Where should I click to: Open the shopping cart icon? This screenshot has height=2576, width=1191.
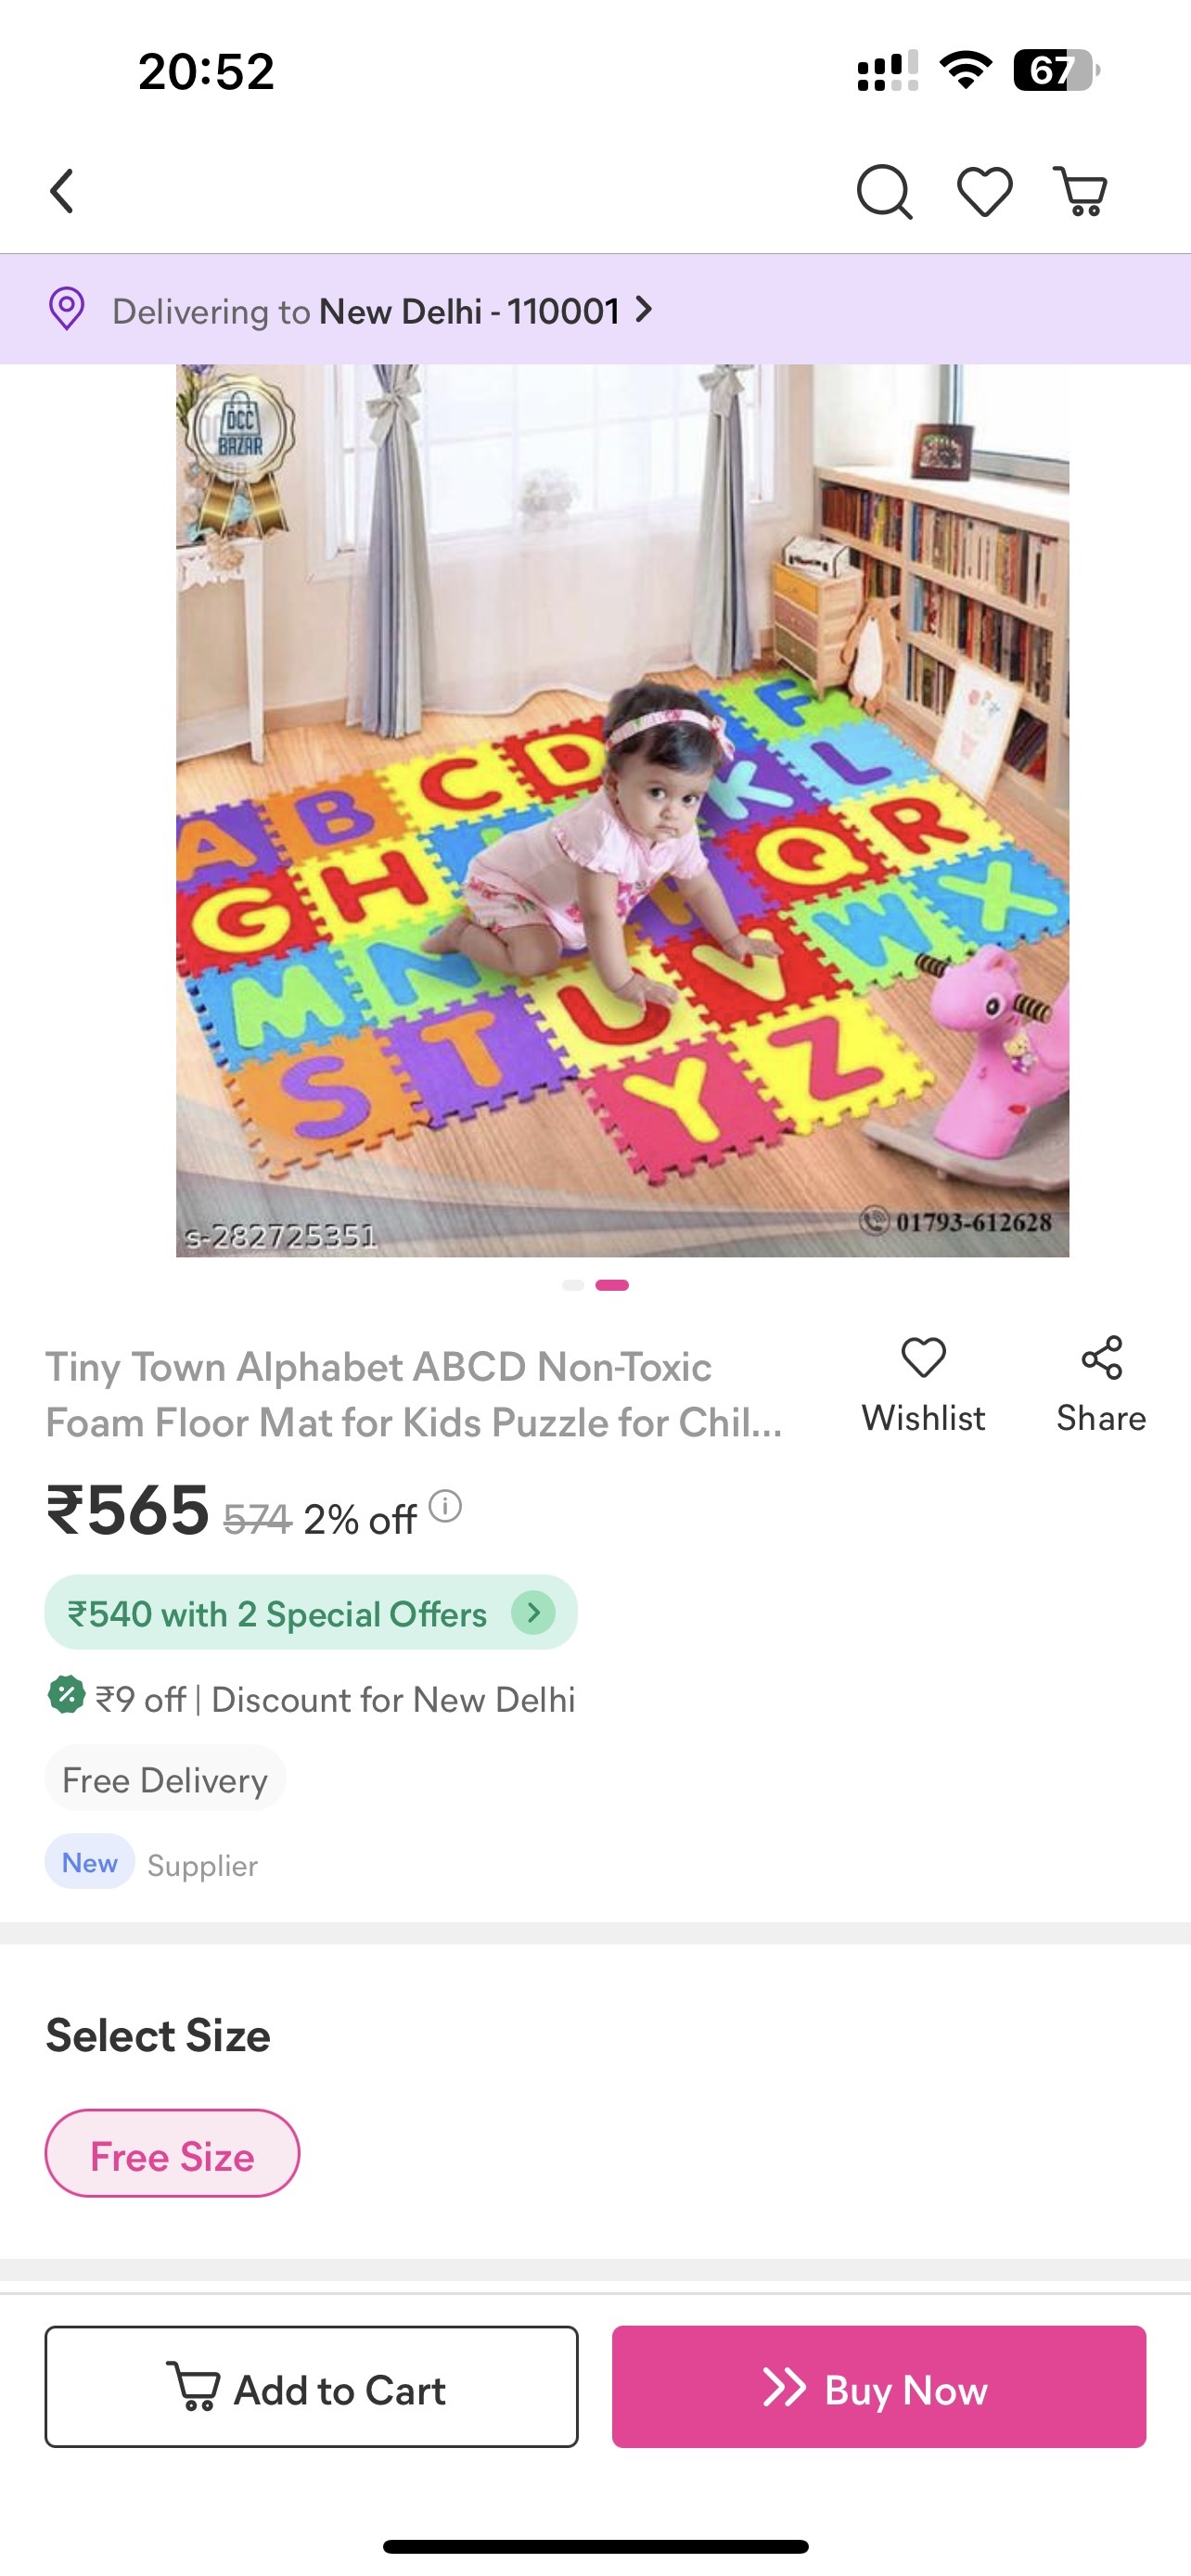pyautogui.click(x=1081, y=191)
